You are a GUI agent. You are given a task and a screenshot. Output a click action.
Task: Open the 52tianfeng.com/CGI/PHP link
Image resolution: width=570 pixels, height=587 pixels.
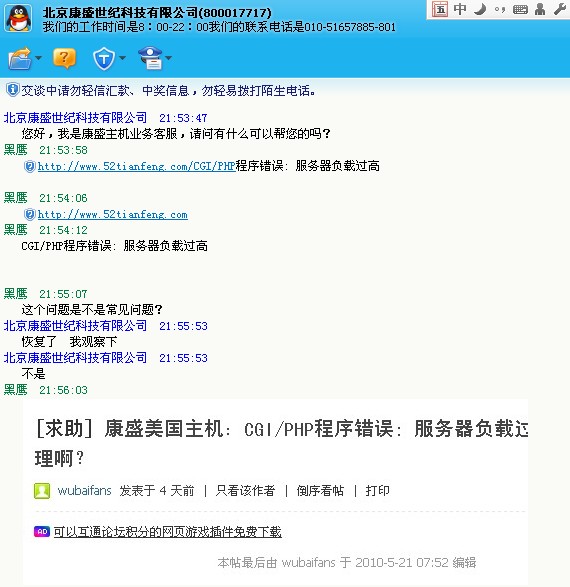[137, 166]
